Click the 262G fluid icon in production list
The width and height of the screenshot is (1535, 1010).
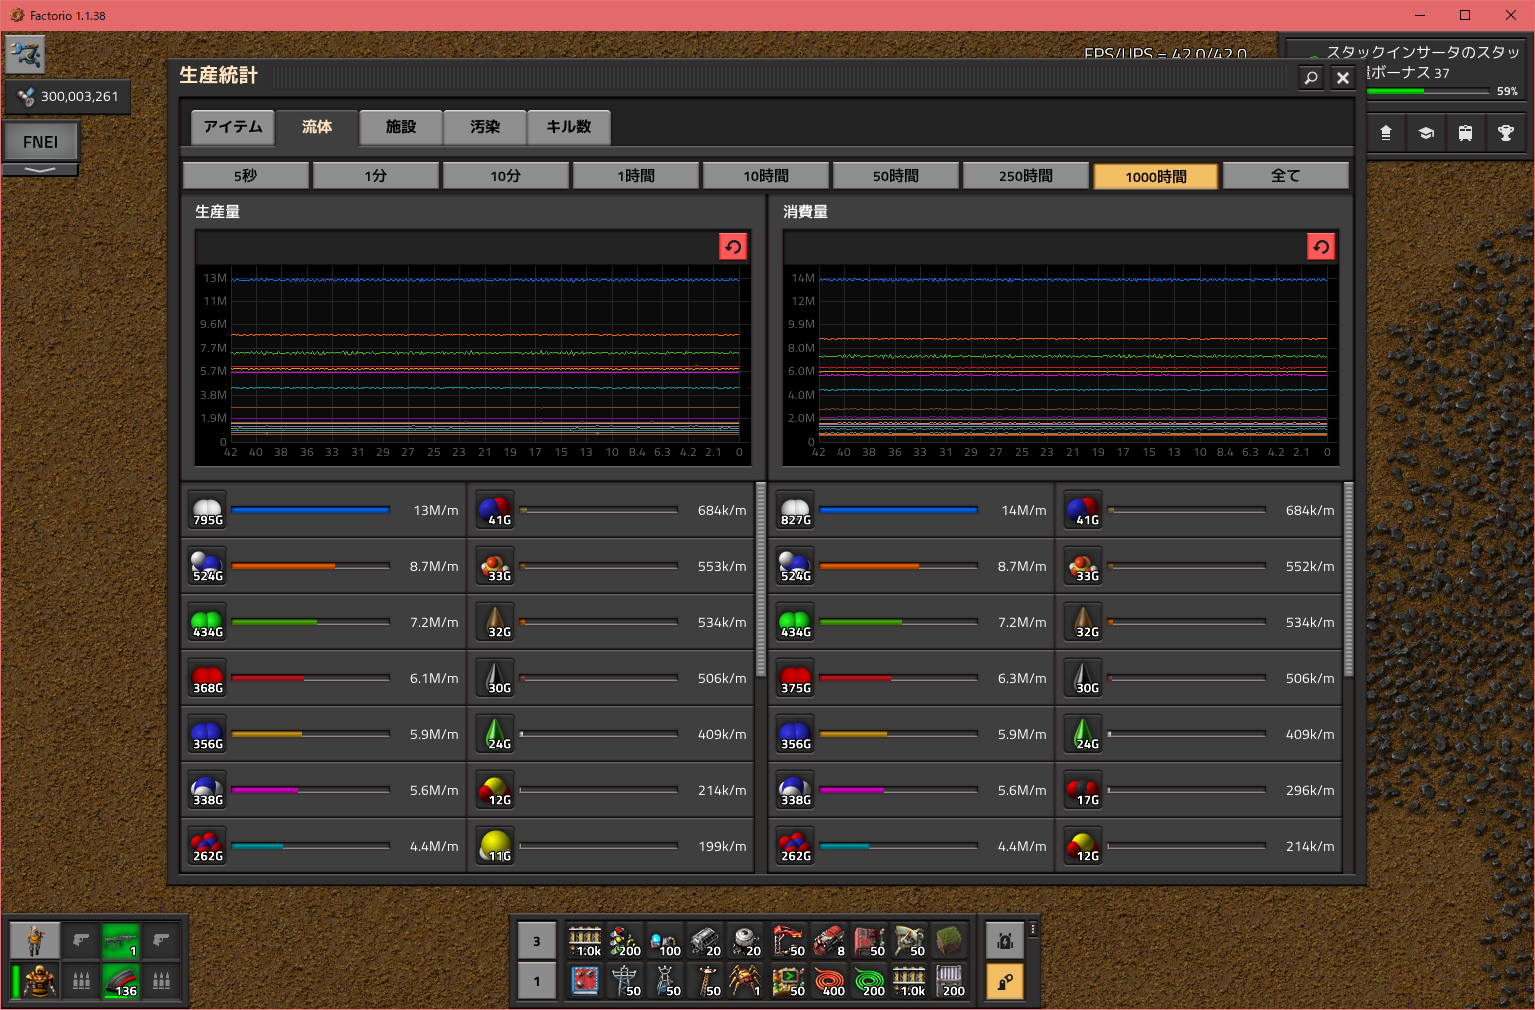click(x=208, y=846)
